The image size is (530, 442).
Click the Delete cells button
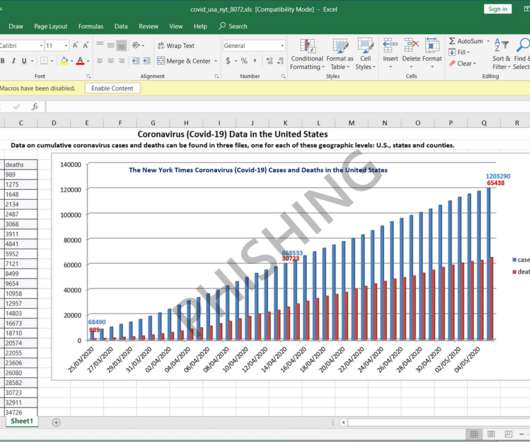click(x=411, y=54)
